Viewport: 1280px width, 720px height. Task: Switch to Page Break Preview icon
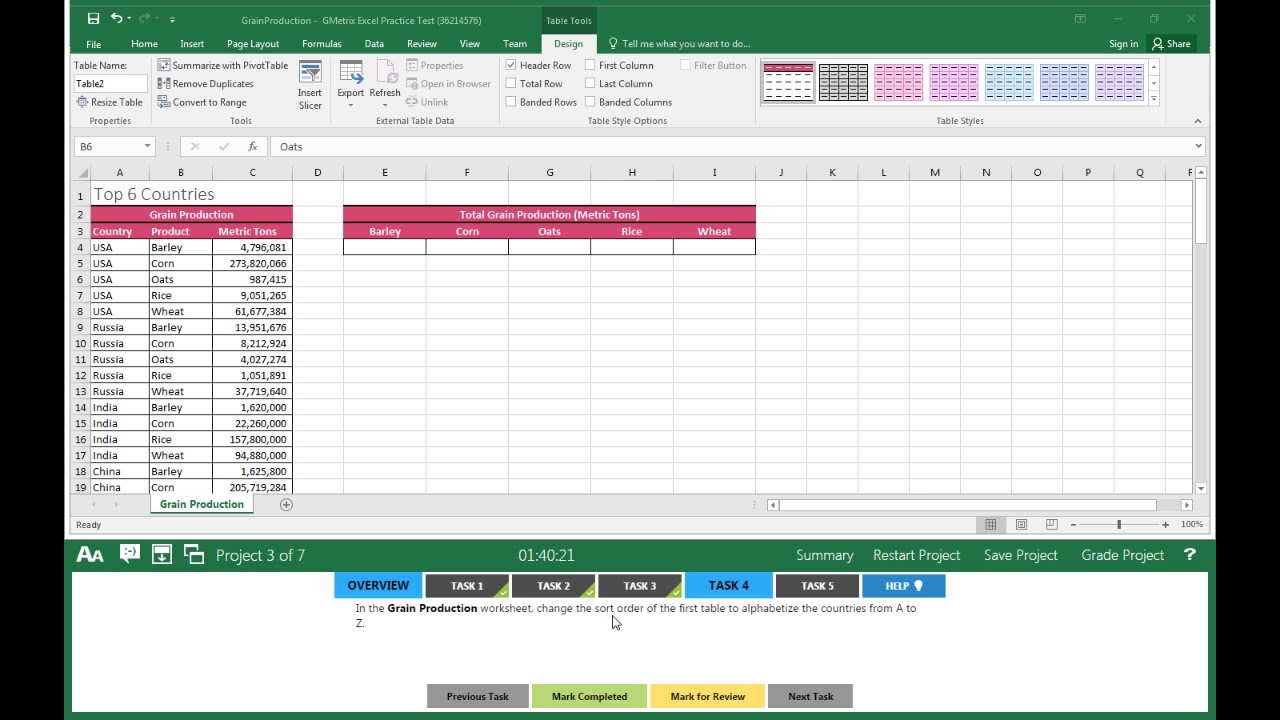[1051, 525]
